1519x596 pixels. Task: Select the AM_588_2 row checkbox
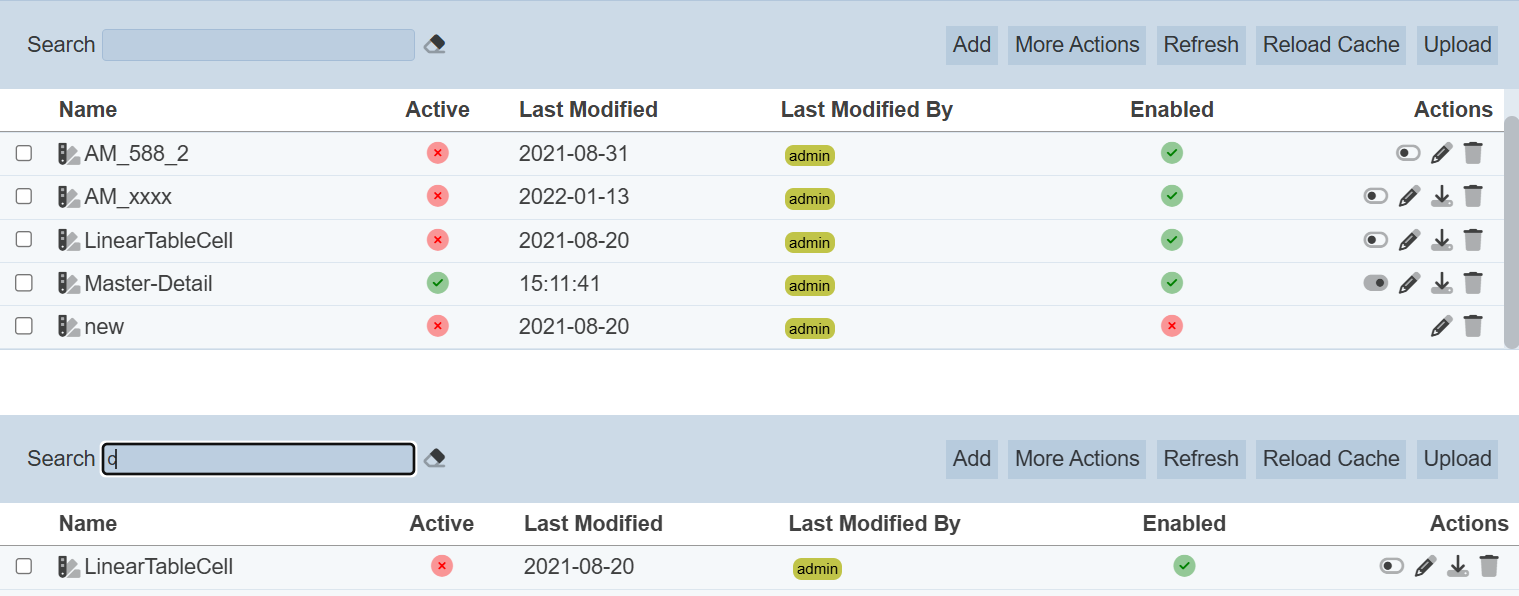pos(24,153)
